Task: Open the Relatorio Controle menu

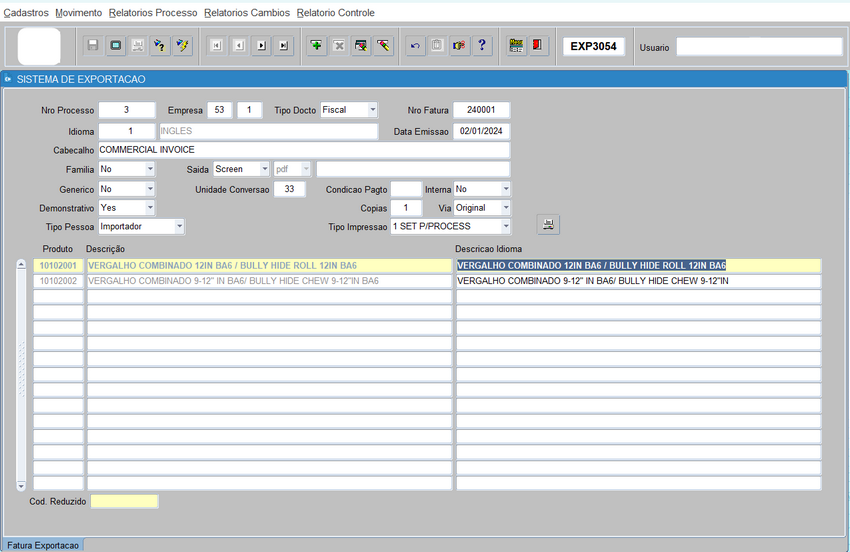Action: pos(336,12)
